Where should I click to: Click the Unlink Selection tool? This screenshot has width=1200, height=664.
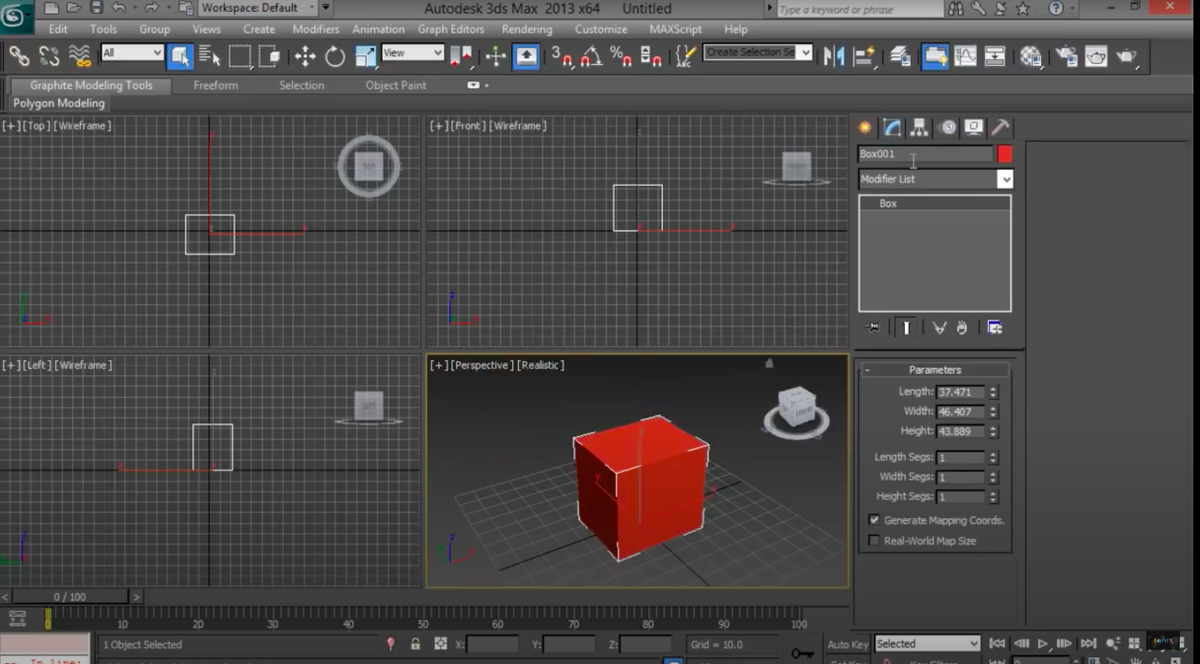49,56
